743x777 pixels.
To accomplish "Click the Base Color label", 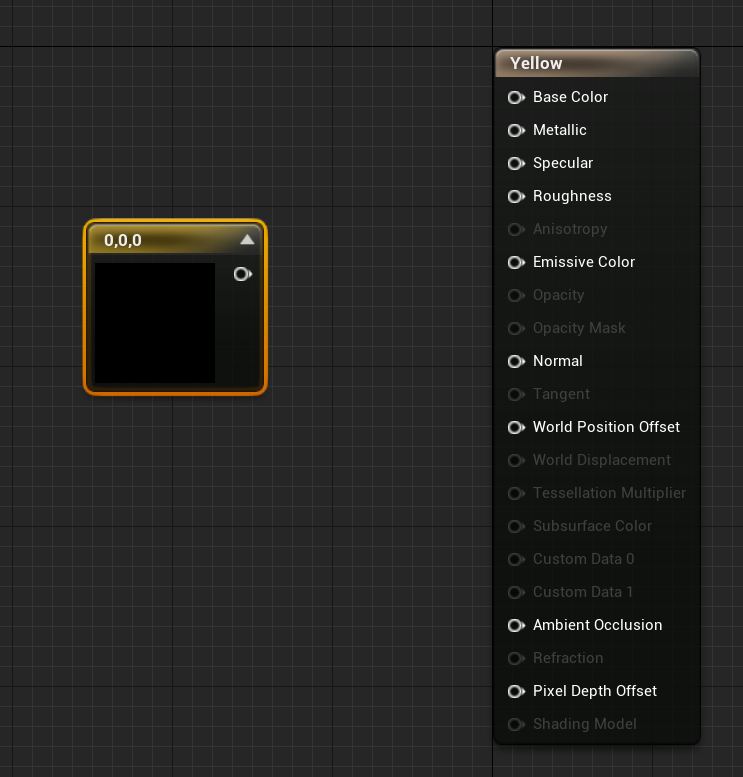I will point(570,97).
